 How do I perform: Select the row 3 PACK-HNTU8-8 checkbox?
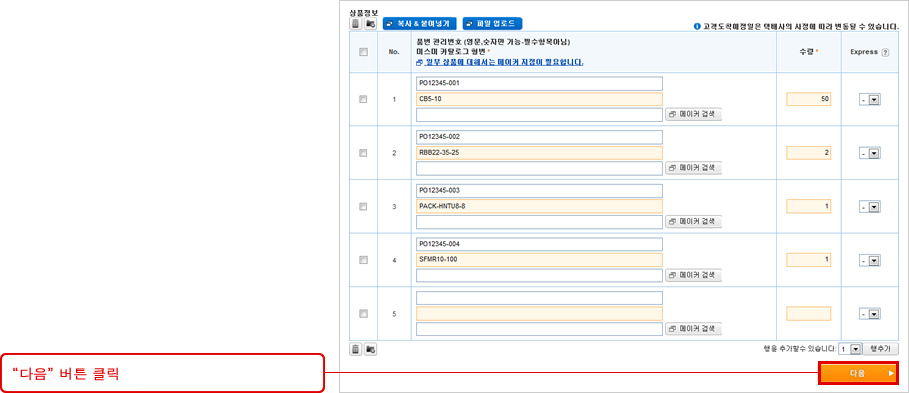[x=363, y=206]
